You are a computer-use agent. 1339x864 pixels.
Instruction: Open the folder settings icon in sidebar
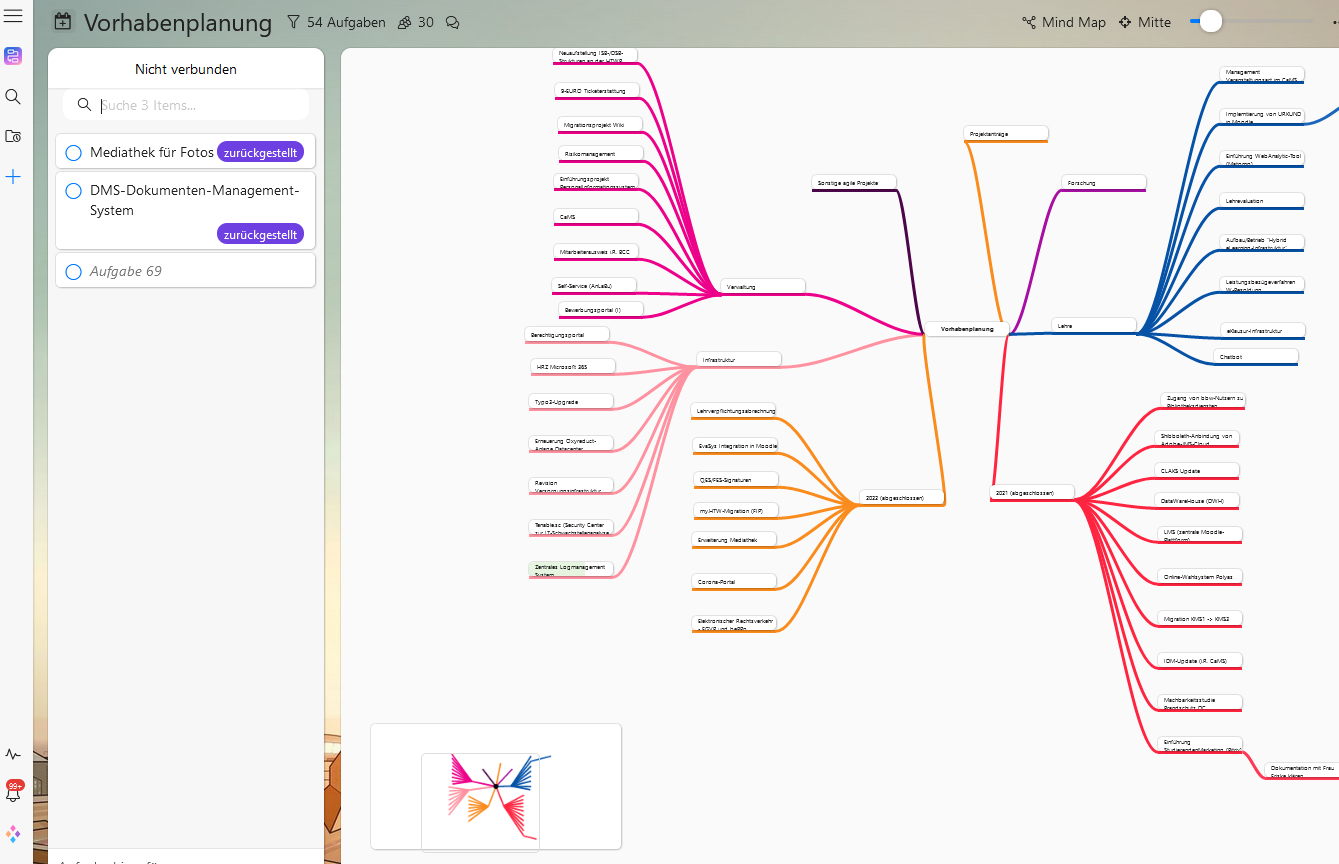[x=13, y=136]
